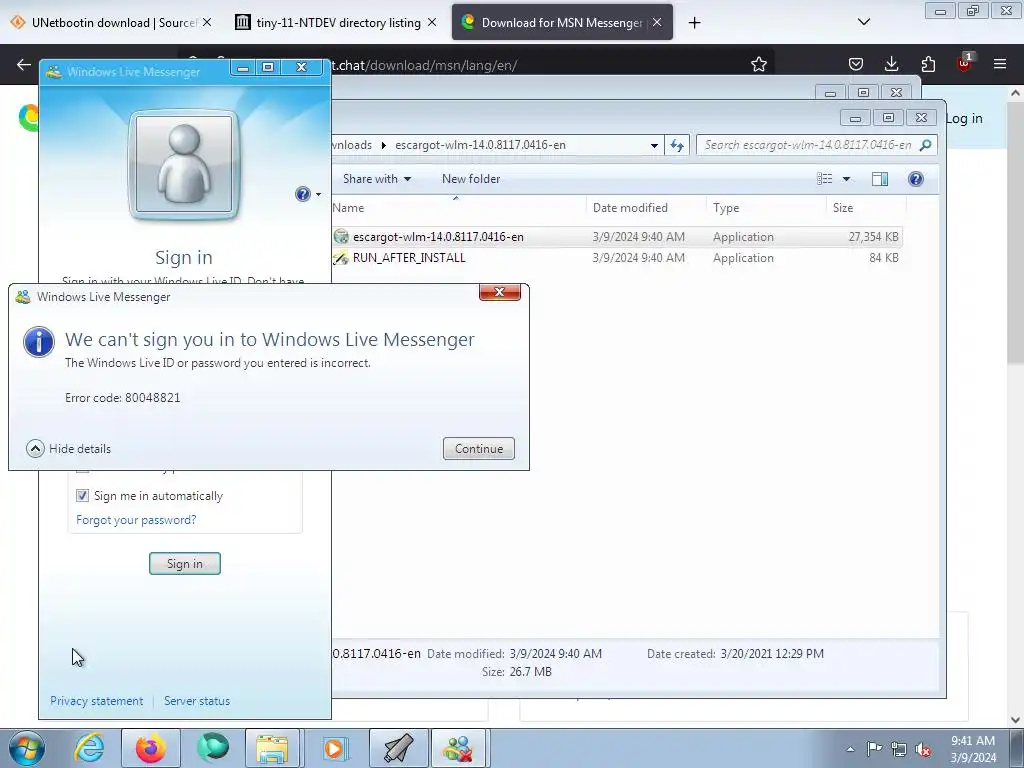Open Windows Explorer from taskbar

point(272,748)
